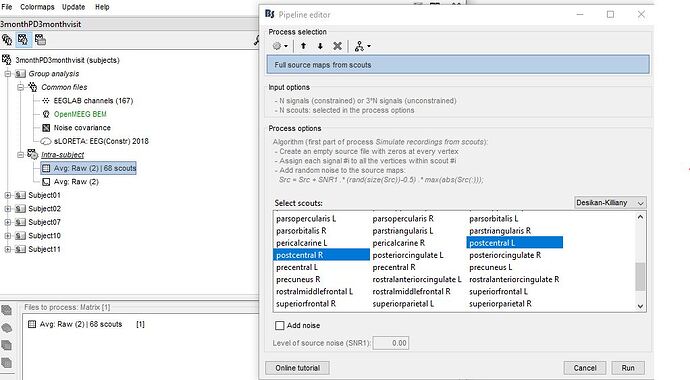690x380 pixels.
Task: Select scout parsorbitalis R
Action: pyautogui.click(x=301, y=231)
